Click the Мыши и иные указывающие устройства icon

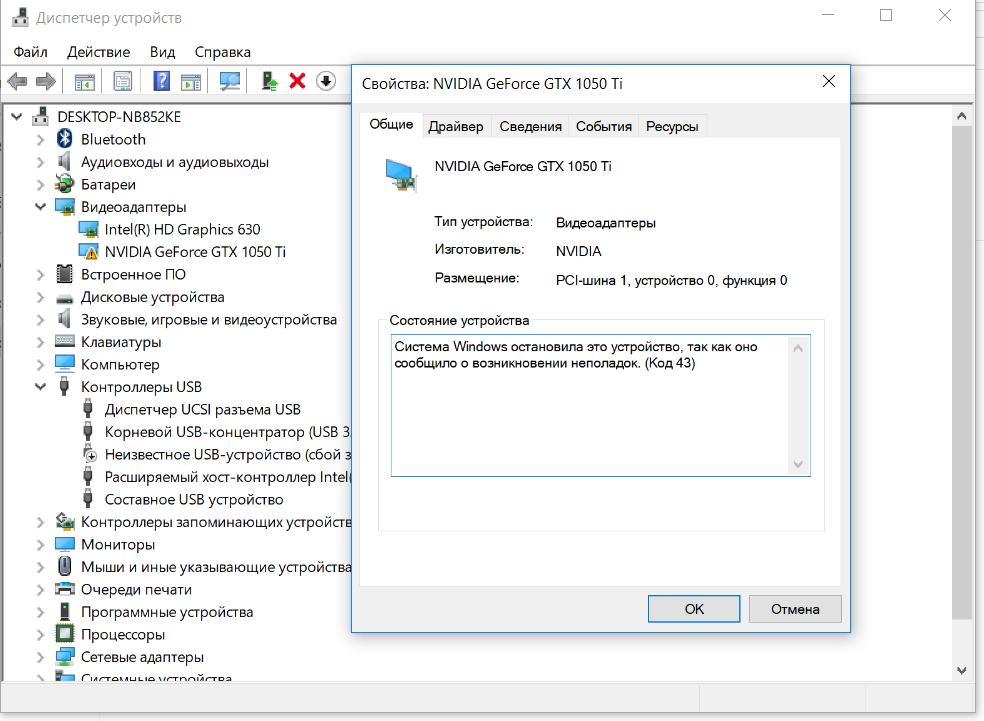[65, 566]
